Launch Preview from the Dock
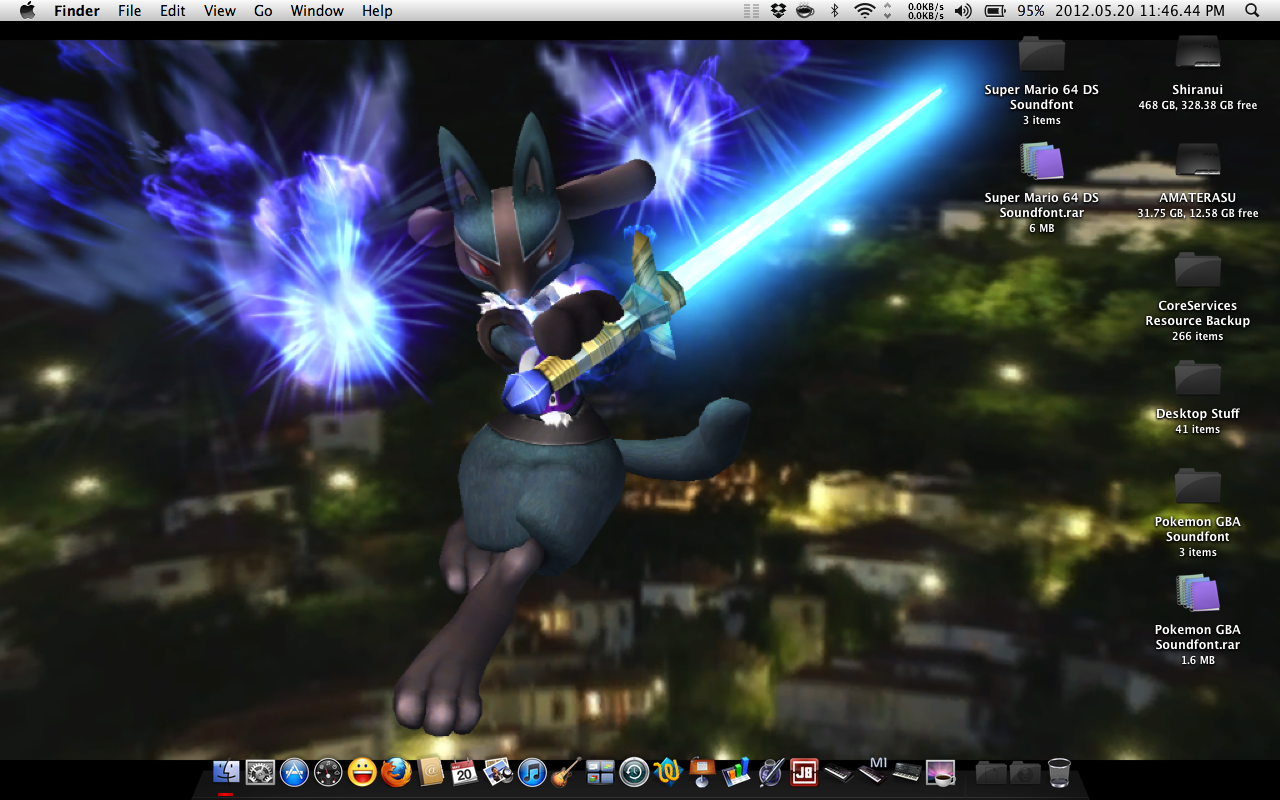The height and width of the screenshot is (800, 1280). 498,772
